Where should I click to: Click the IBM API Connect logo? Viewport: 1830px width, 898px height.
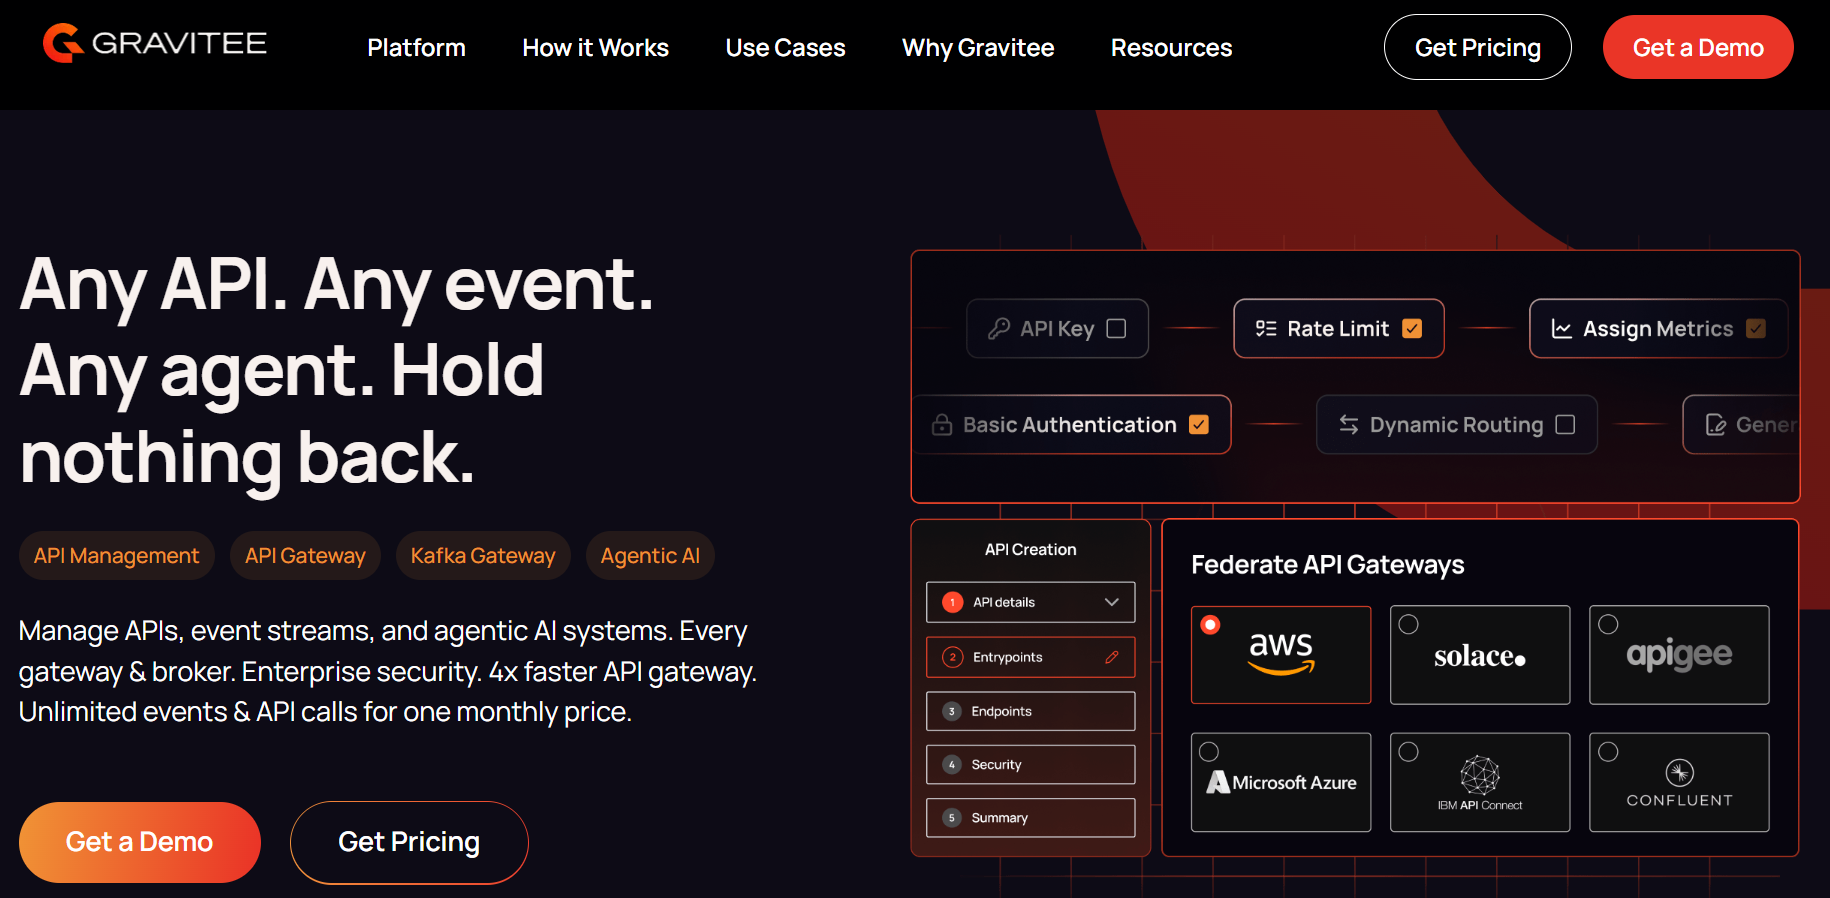1480,783
